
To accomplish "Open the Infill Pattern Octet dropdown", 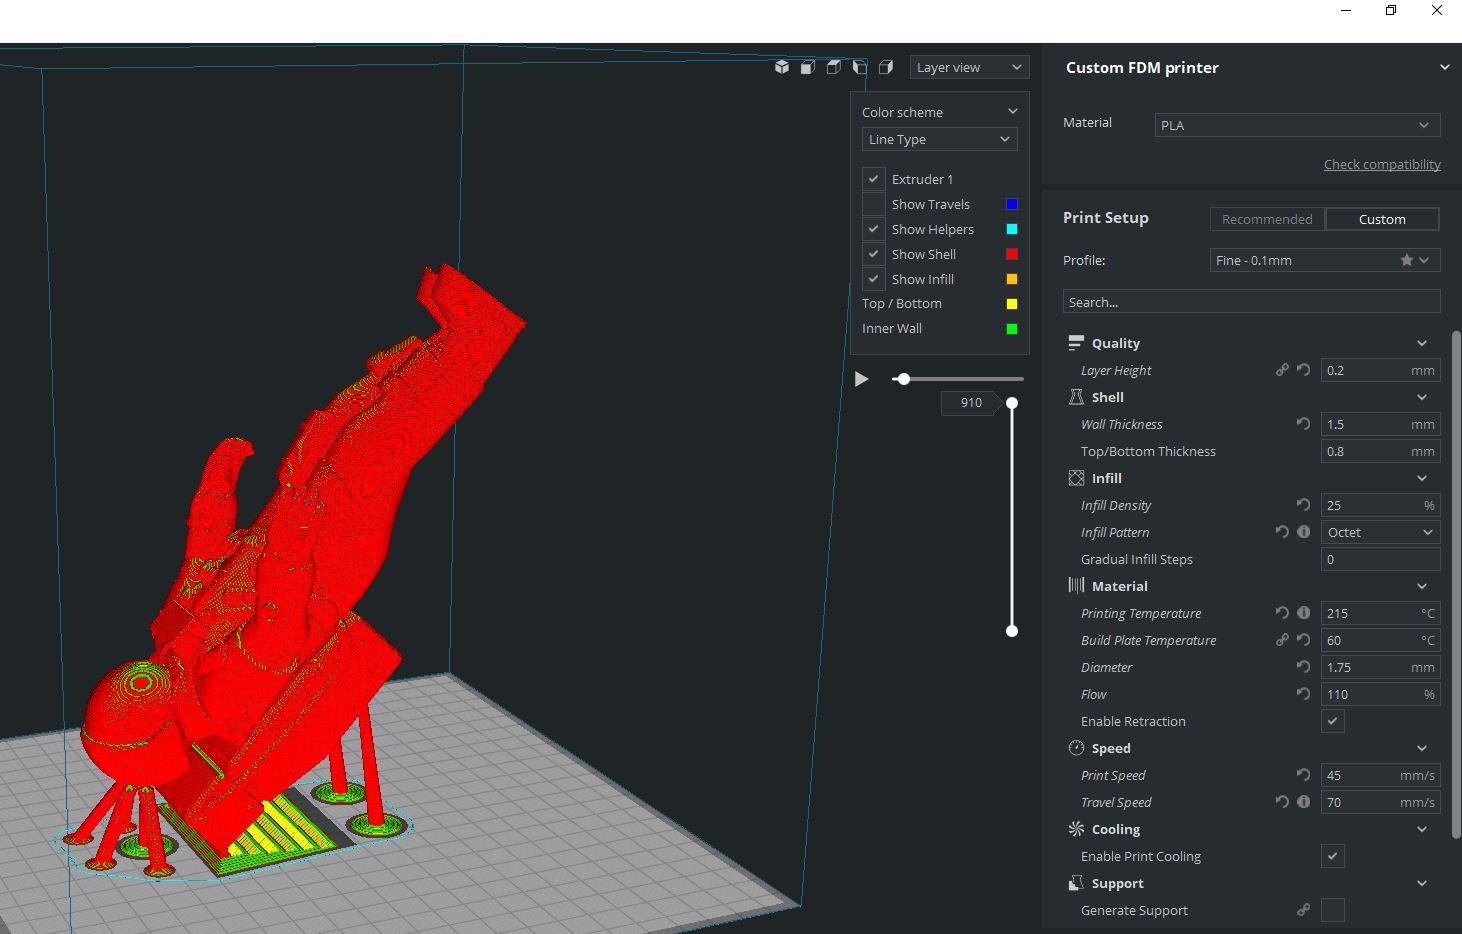I will coord(1380,532).
